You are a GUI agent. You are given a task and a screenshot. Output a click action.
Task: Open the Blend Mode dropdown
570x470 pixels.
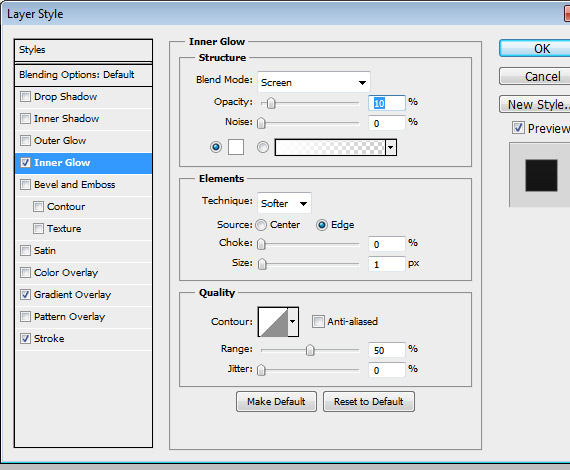(x=314, y=83)
